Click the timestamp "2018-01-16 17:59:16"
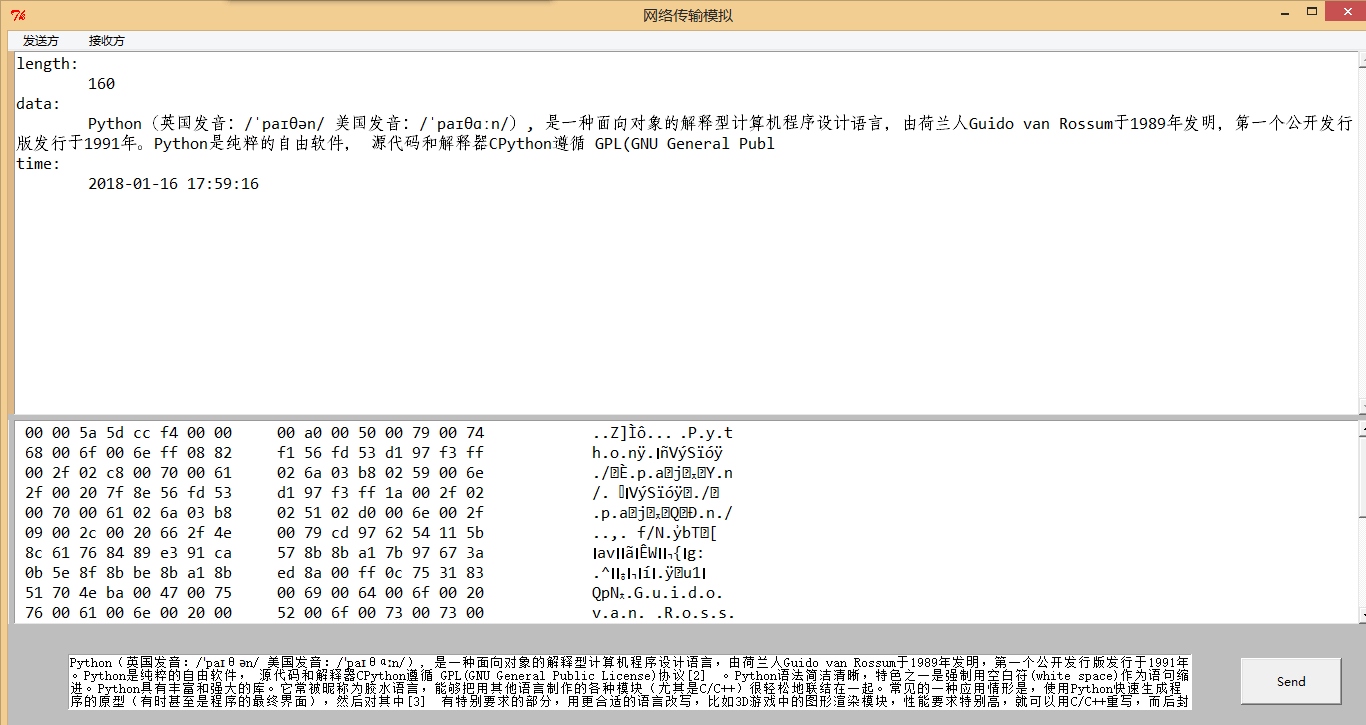This screenshot has height=725, width=1366. click(173, 184)
